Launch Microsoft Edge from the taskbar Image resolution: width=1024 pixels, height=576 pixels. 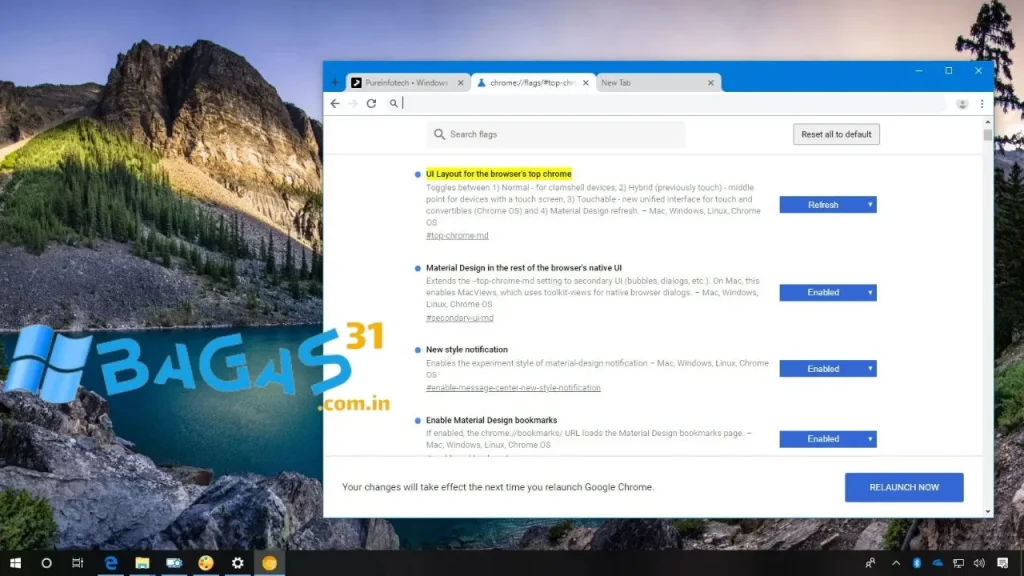pos(110,563)
